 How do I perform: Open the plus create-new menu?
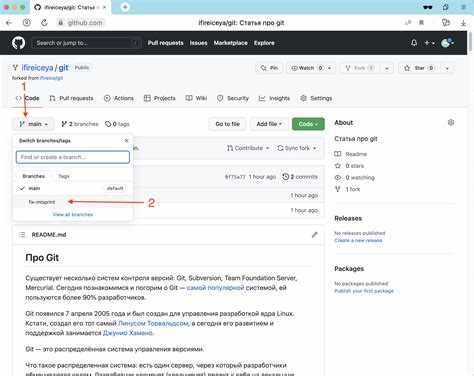click(429, 43)
